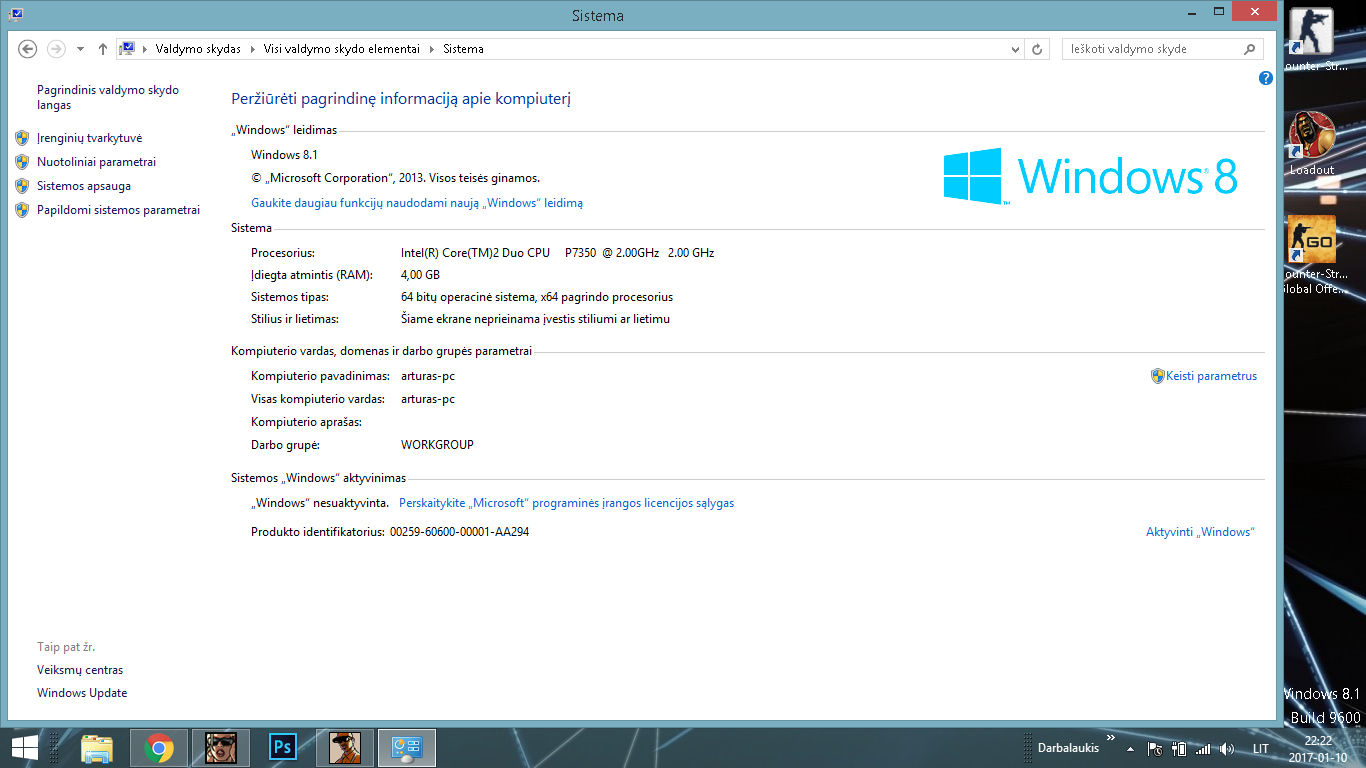Select the WORKGROUP value
1366x768 pixels.
coord(437,445)
